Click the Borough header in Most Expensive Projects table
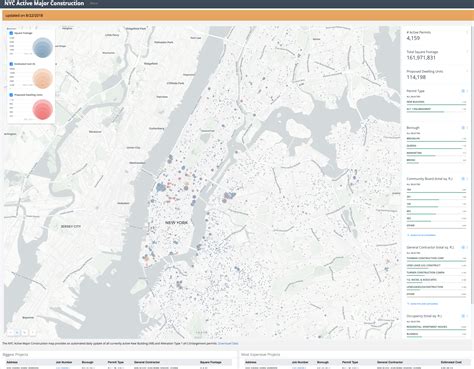The image size is (474, 369). [323, 362]
